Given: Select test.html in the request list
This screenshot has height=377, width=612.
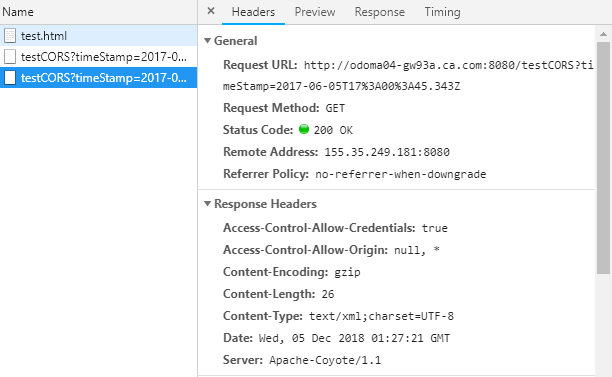Looking at the screenshot, I should pos(98,36).
